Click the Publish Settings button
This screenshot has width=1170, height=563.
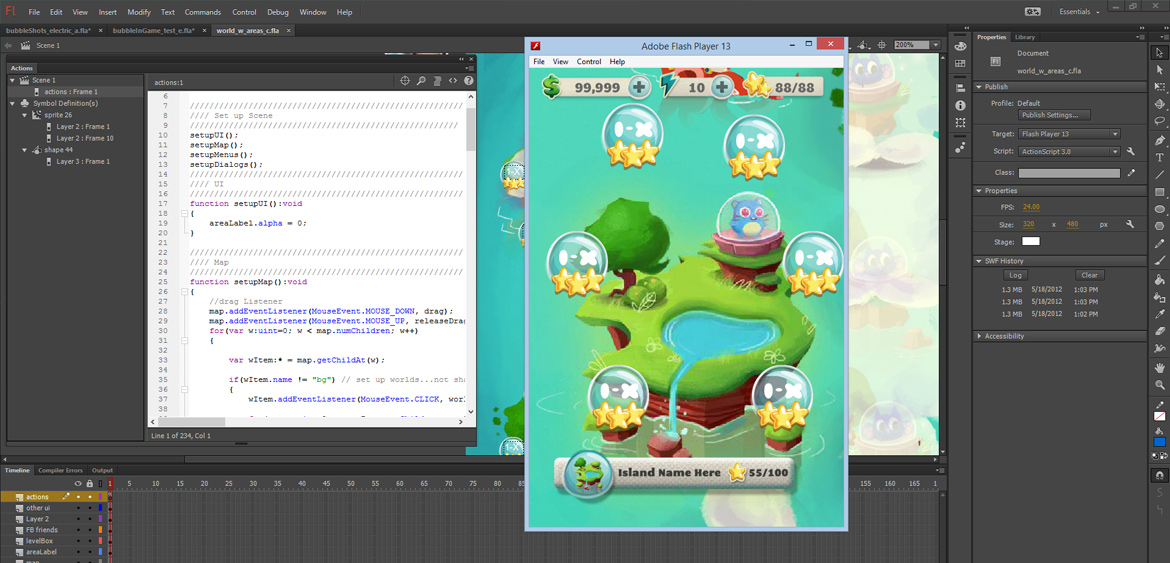pos(1055,115)
